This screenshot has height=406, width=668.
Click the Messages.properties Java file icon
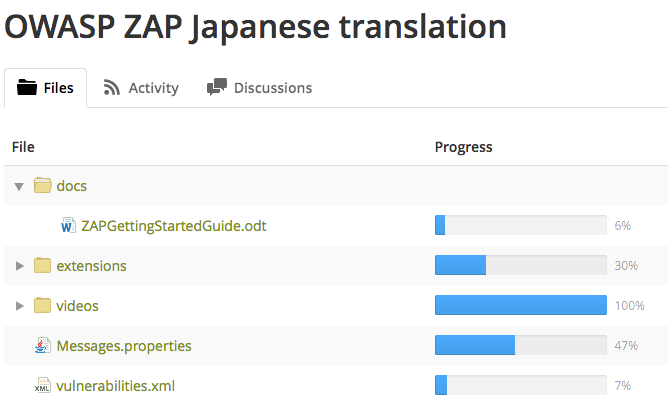(42, 346)
